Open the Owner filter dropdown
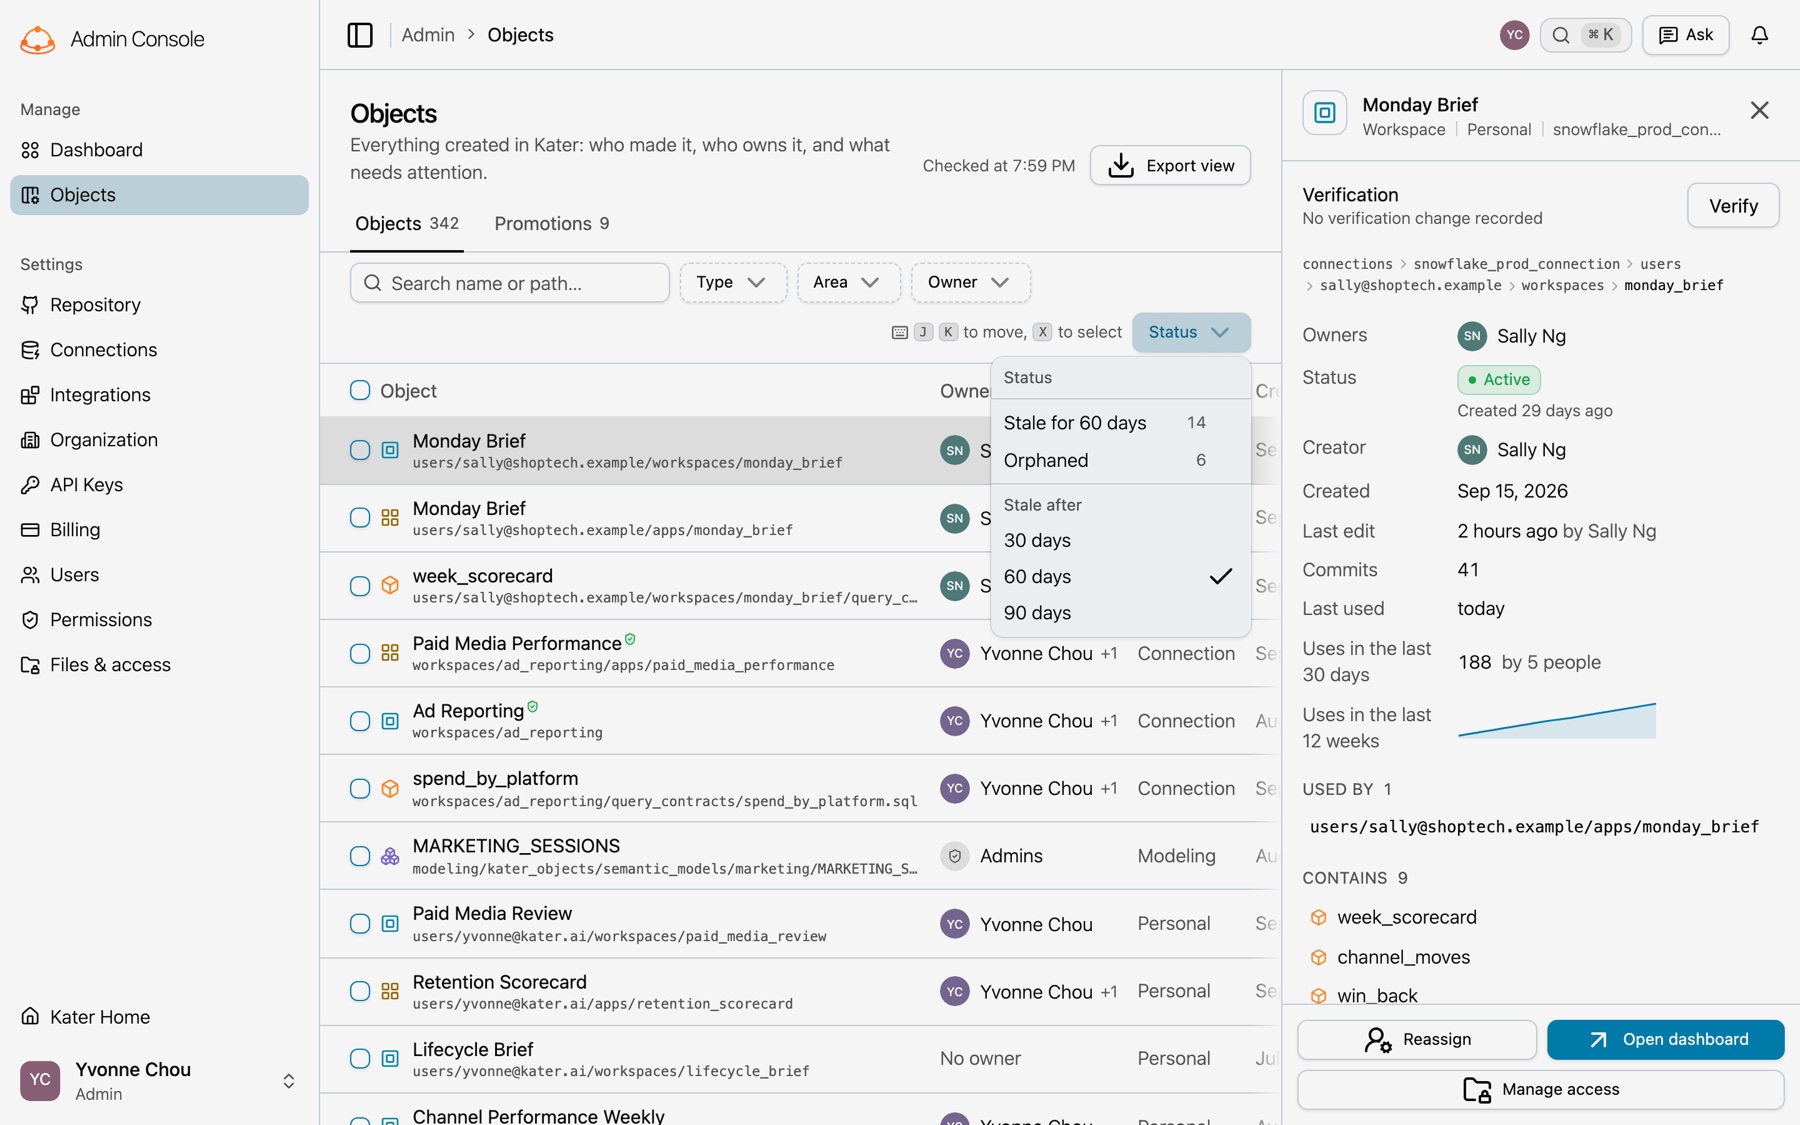Image resolution: width=1800 pixels, height=1125 pixels. (970, 283)
